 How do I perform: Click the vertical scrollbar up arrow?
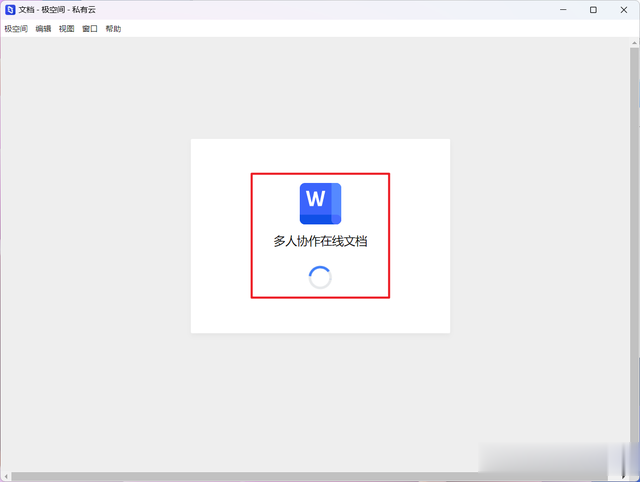pyautogui.click(x=634, y=42)
